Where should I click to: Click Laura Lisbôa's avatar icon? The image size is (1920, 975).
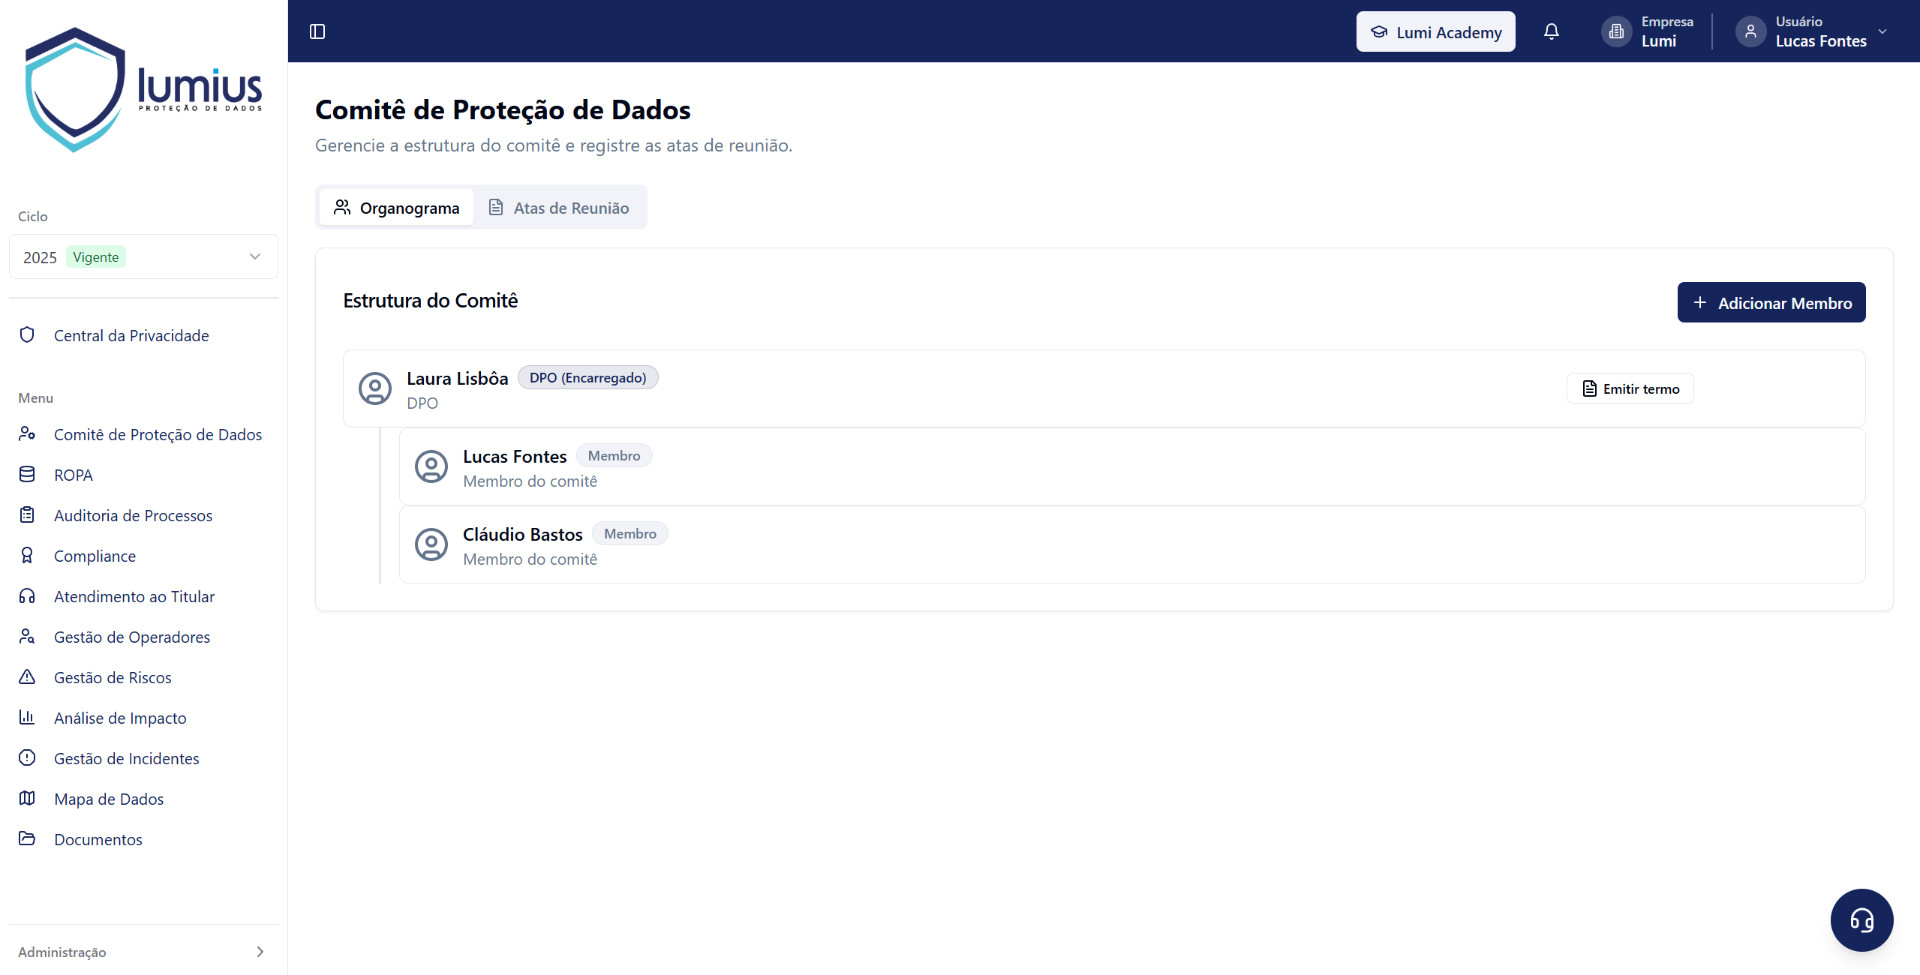tap(375, 388)
